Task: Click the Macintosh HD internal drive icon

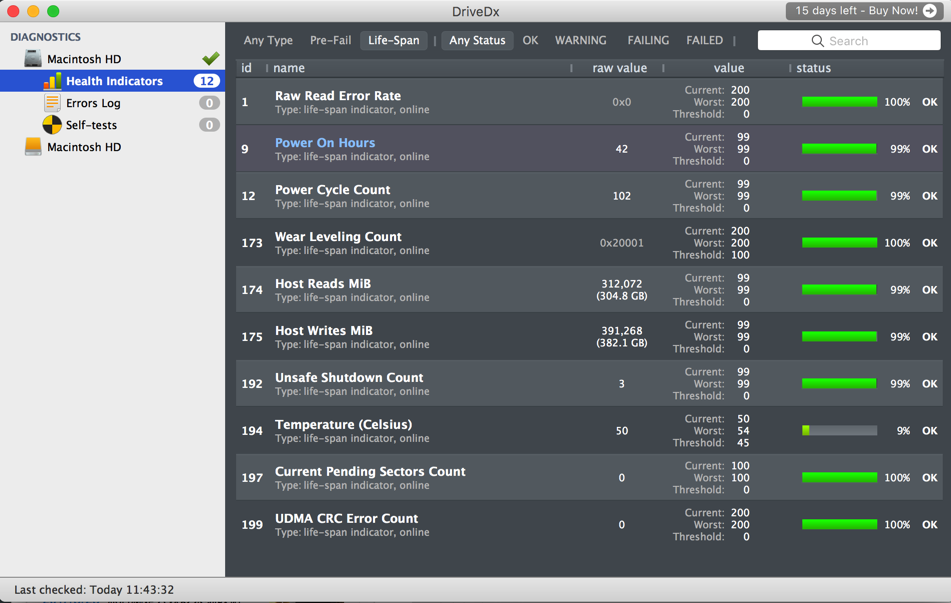Action: pos(33,59)
